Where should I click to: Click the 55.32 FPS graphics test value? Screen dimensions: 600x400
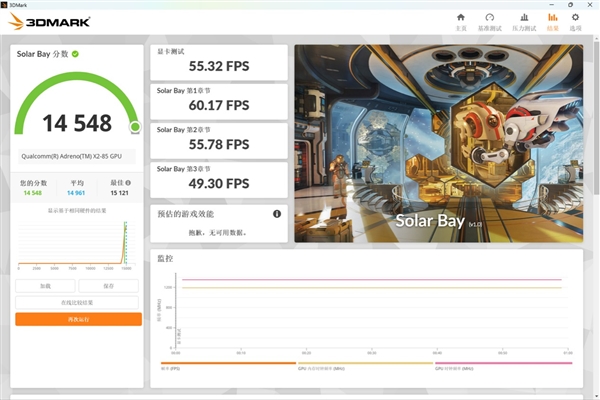point(219,66)
